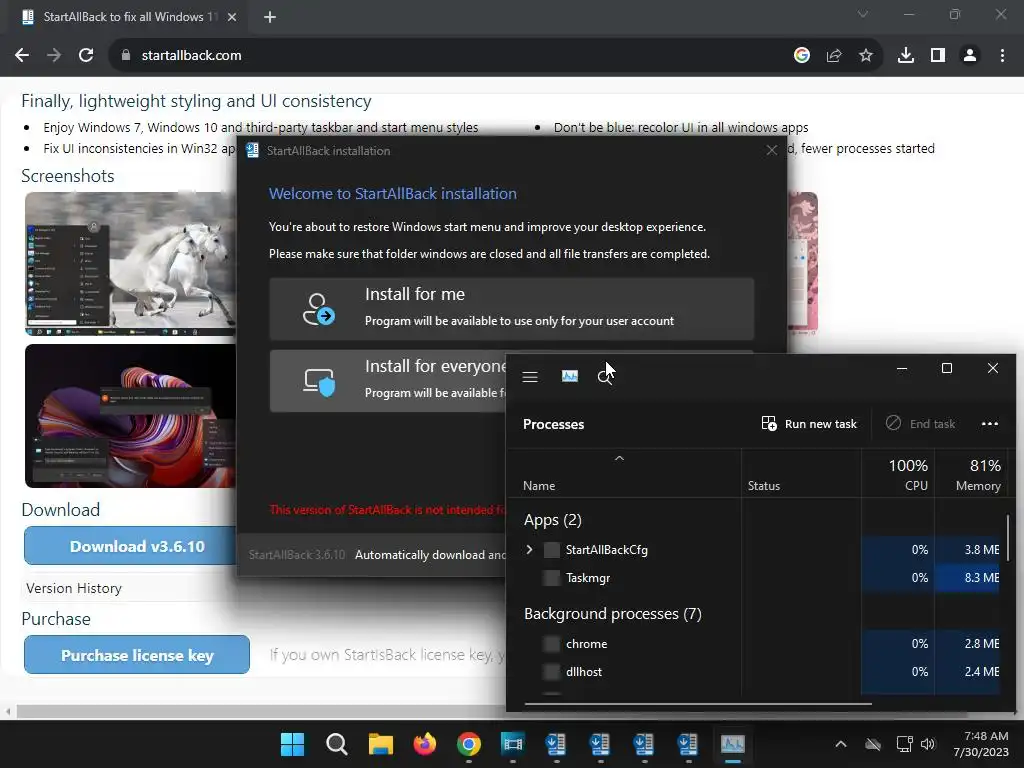Click the browser Forward arrow
This screenshot has height=768, width=1024.
[54, 56]
